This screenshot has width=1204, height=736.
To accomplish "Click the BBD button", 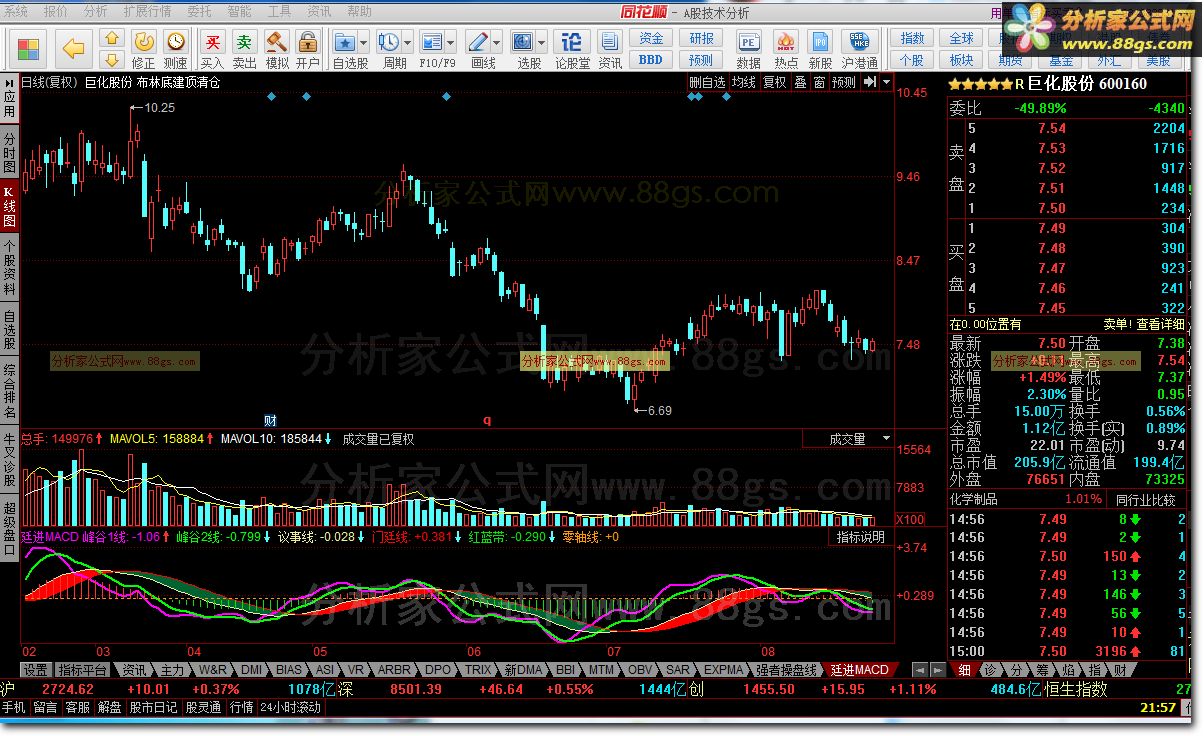I will pos(652,59).
